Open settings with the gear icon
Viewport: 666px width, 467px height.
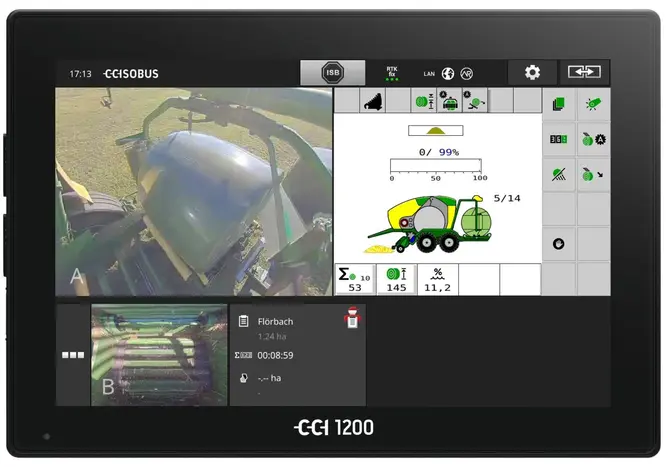coord(532,73)
